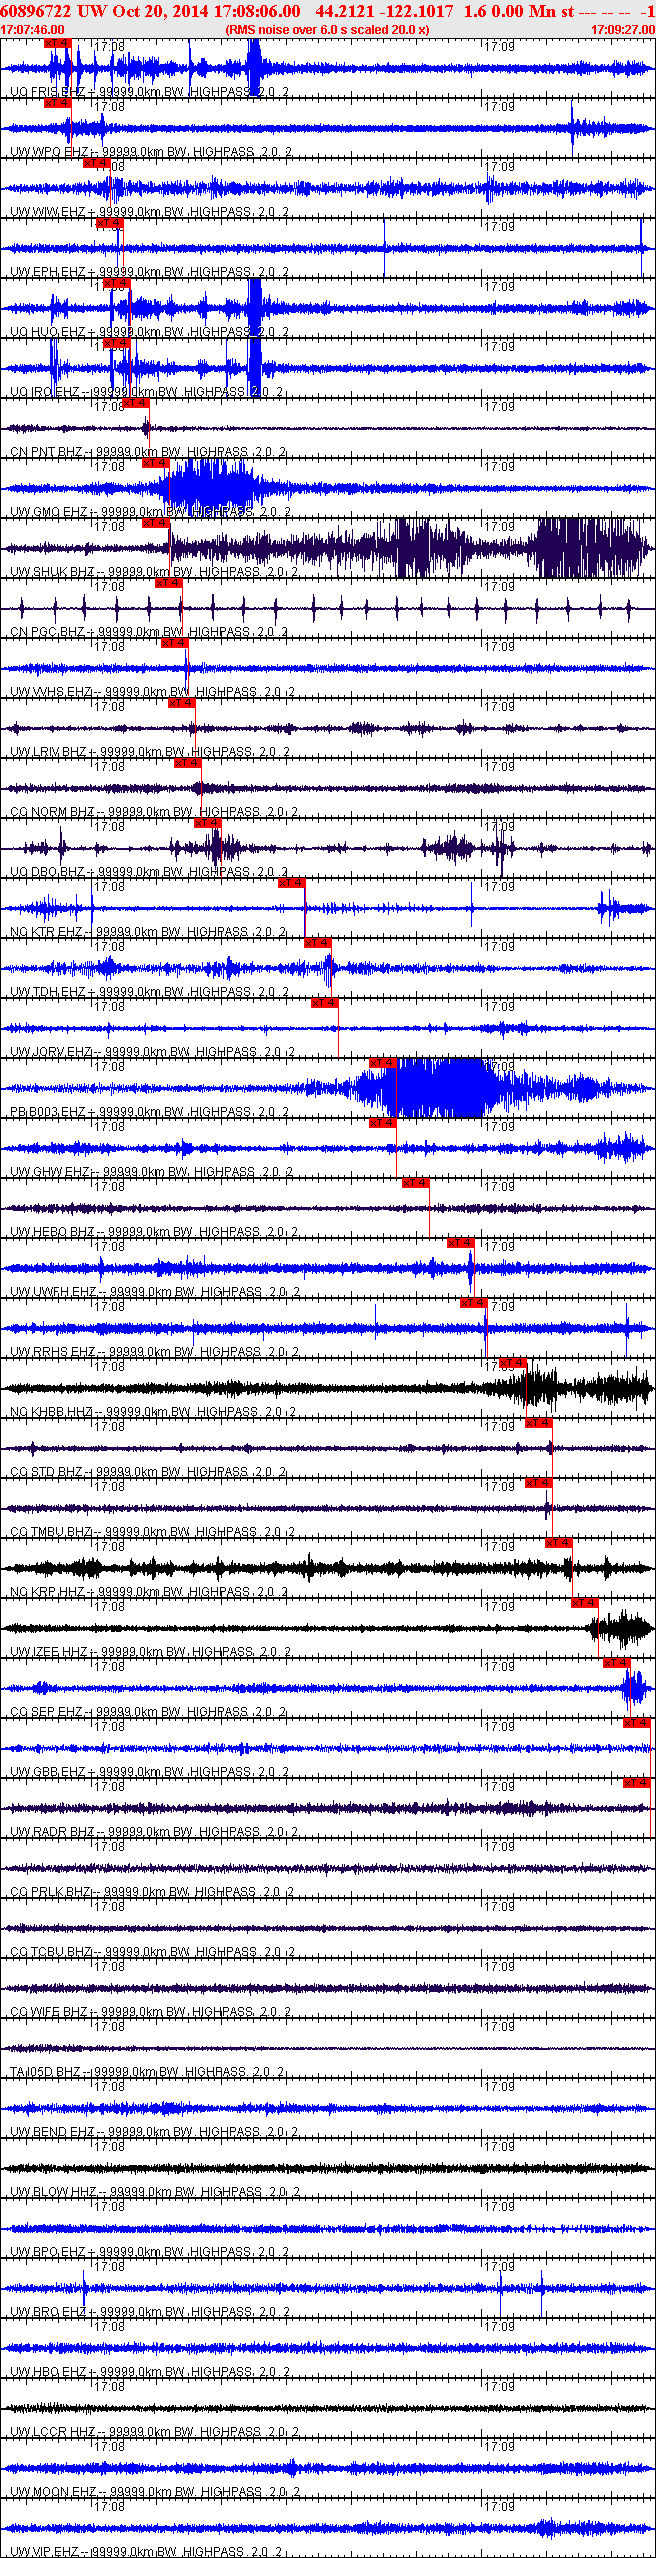Viewport: 656px width, 2558px height.
Task: Select the UO HUO EHZ station label
Action: [x=47, y=332]
